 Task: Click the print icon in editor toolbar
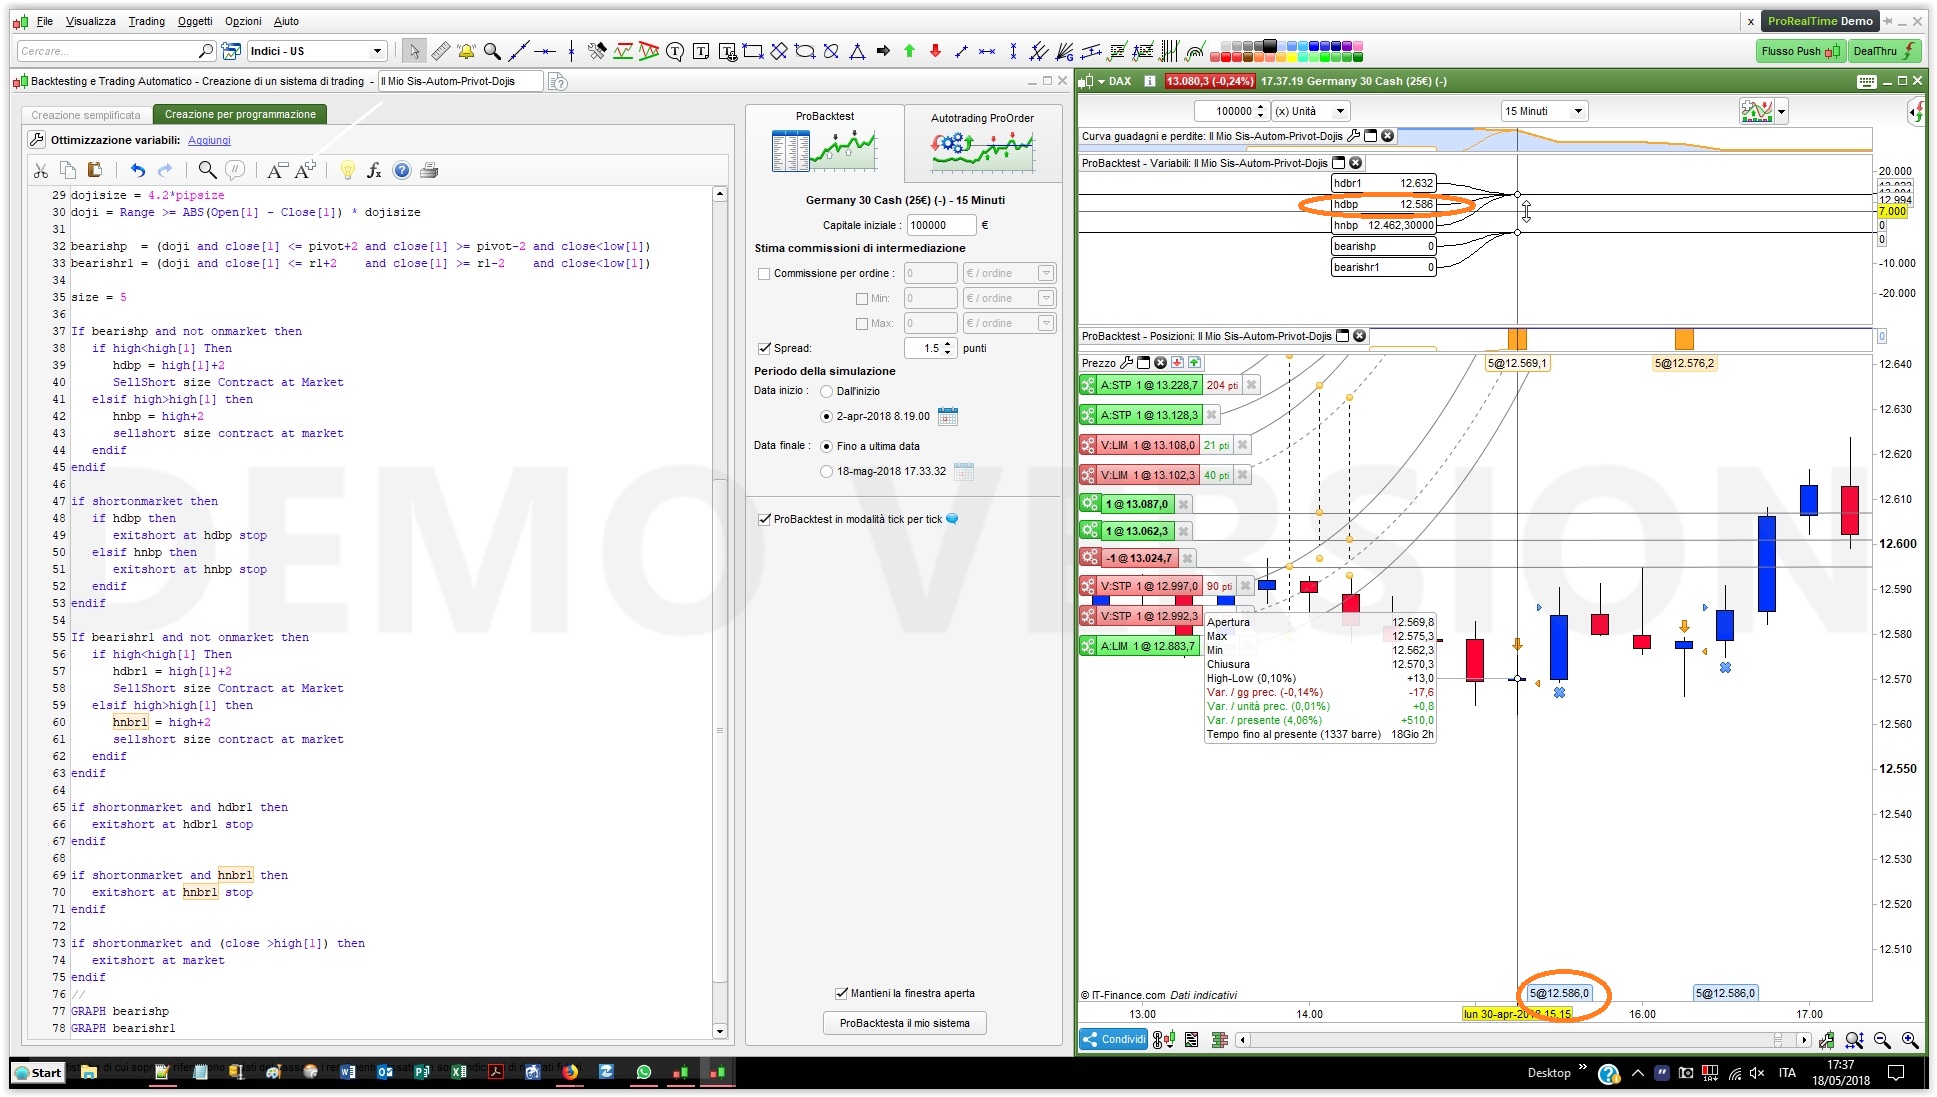coord(429,170)
